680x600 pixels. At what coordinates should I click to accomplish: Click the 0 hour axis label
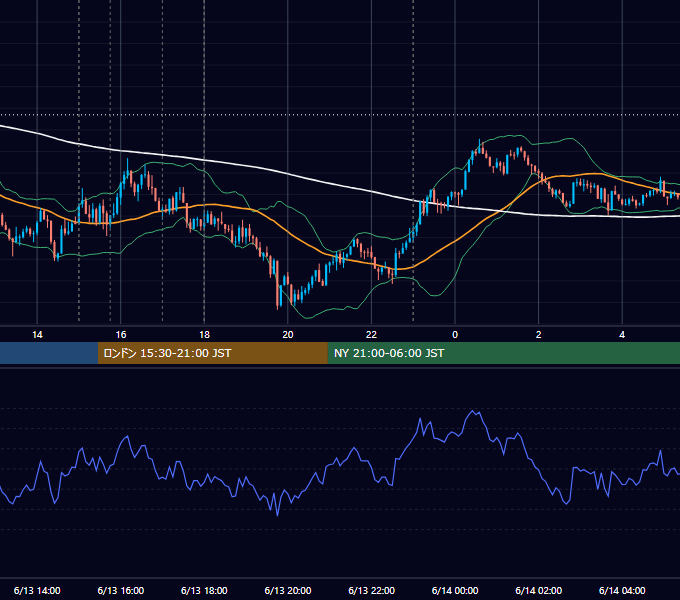pyautogui.click(x=455, y=335)
